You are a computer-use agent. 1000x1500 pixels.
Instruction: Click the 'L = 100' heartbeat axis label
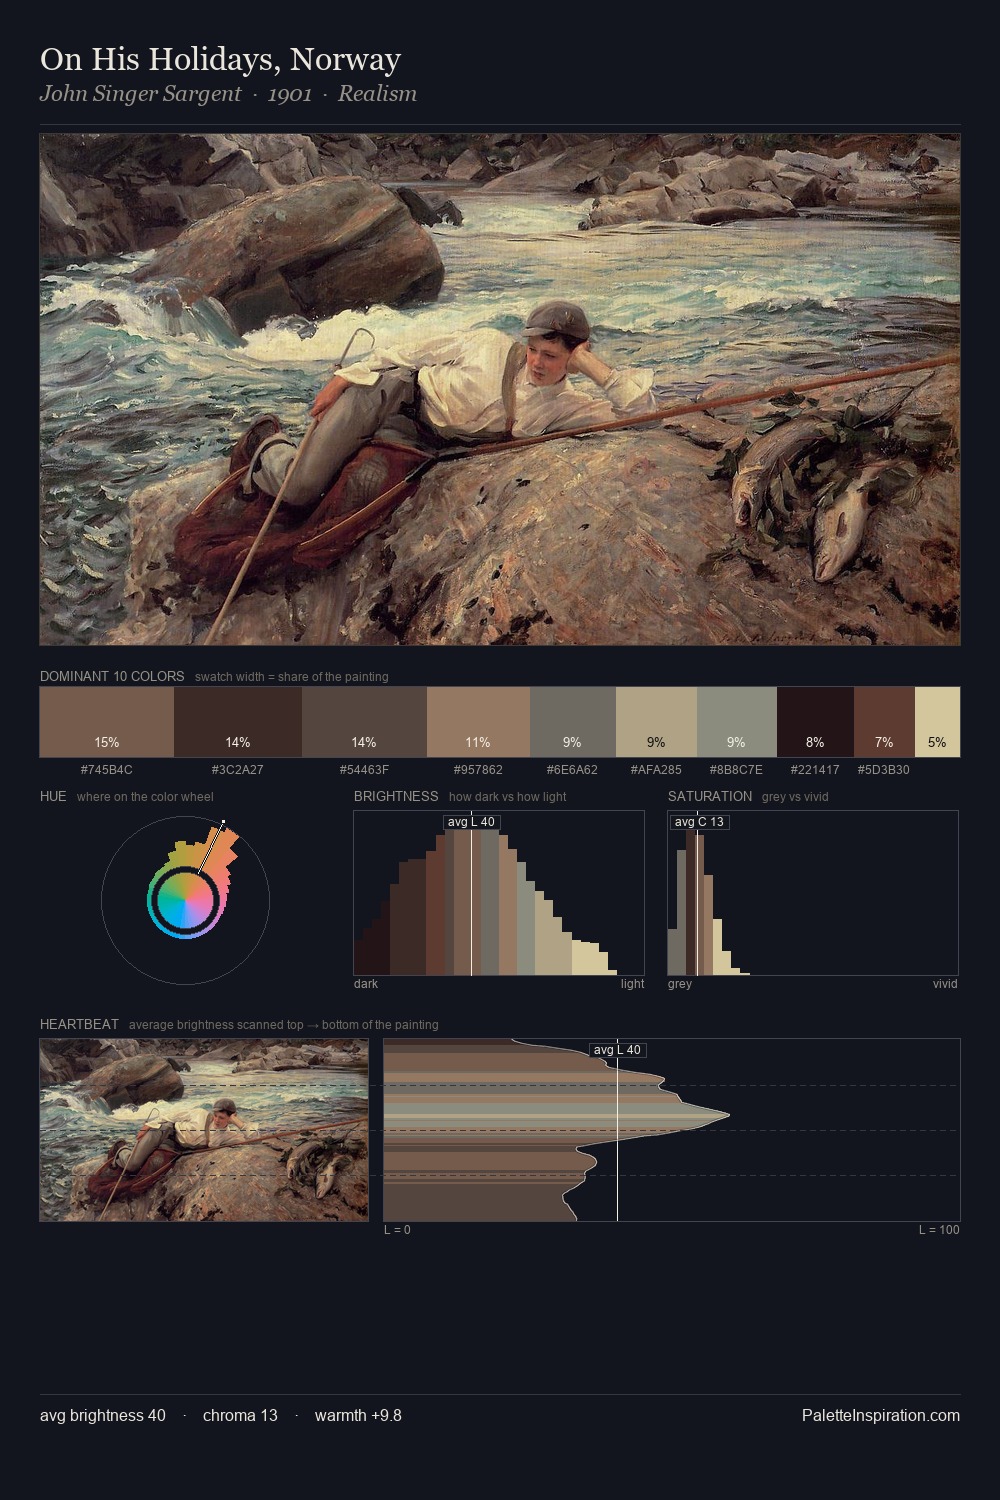[x=939, y=1230]
